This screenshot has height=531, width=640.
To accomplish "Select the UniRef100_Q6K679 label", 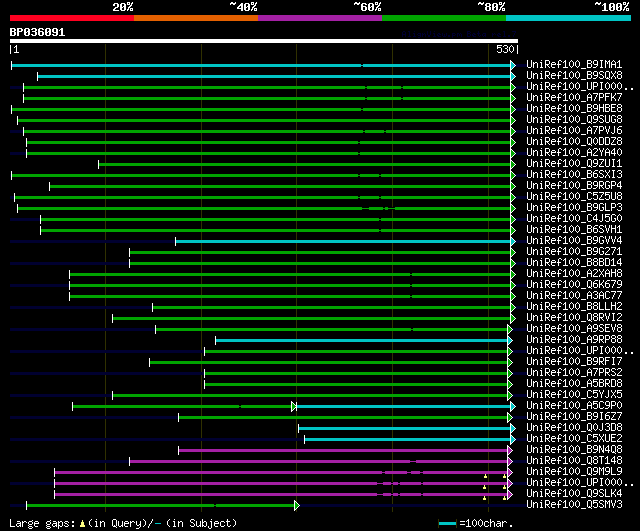I will pyautogui.click(x=574, y=285).
